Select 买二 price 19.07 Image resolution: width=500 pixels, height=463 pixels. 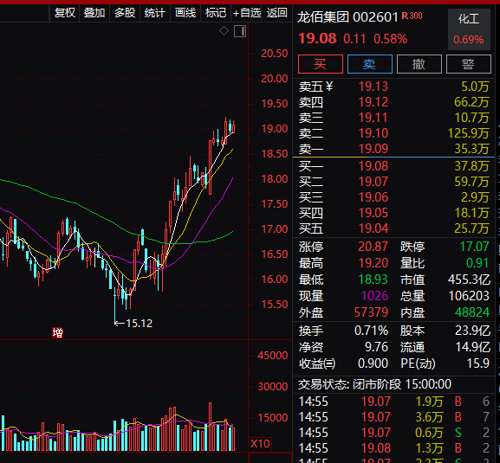tap(373, 182)
